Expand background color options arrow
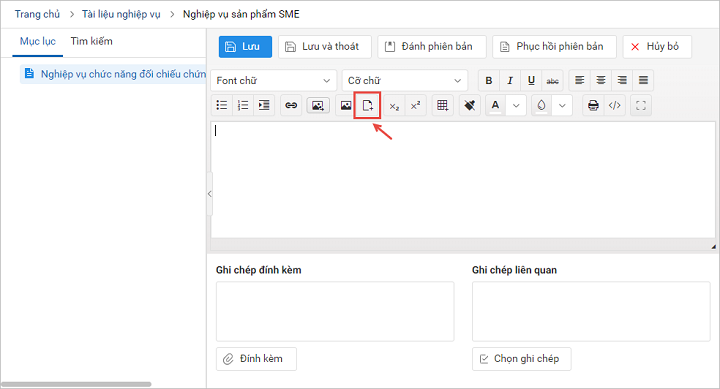Image resolution: width=720 pixels, height=389 pixels. click(562, 105)
